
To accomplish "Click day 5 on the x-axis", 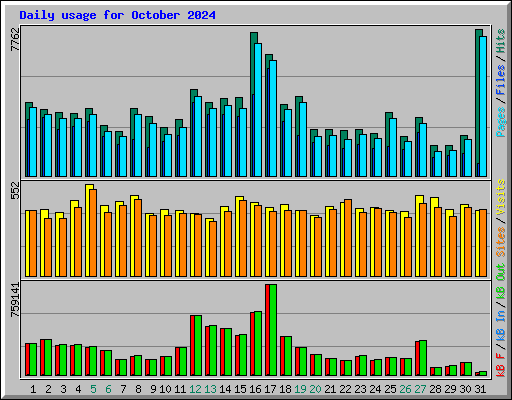I will [x=93, y=389].
